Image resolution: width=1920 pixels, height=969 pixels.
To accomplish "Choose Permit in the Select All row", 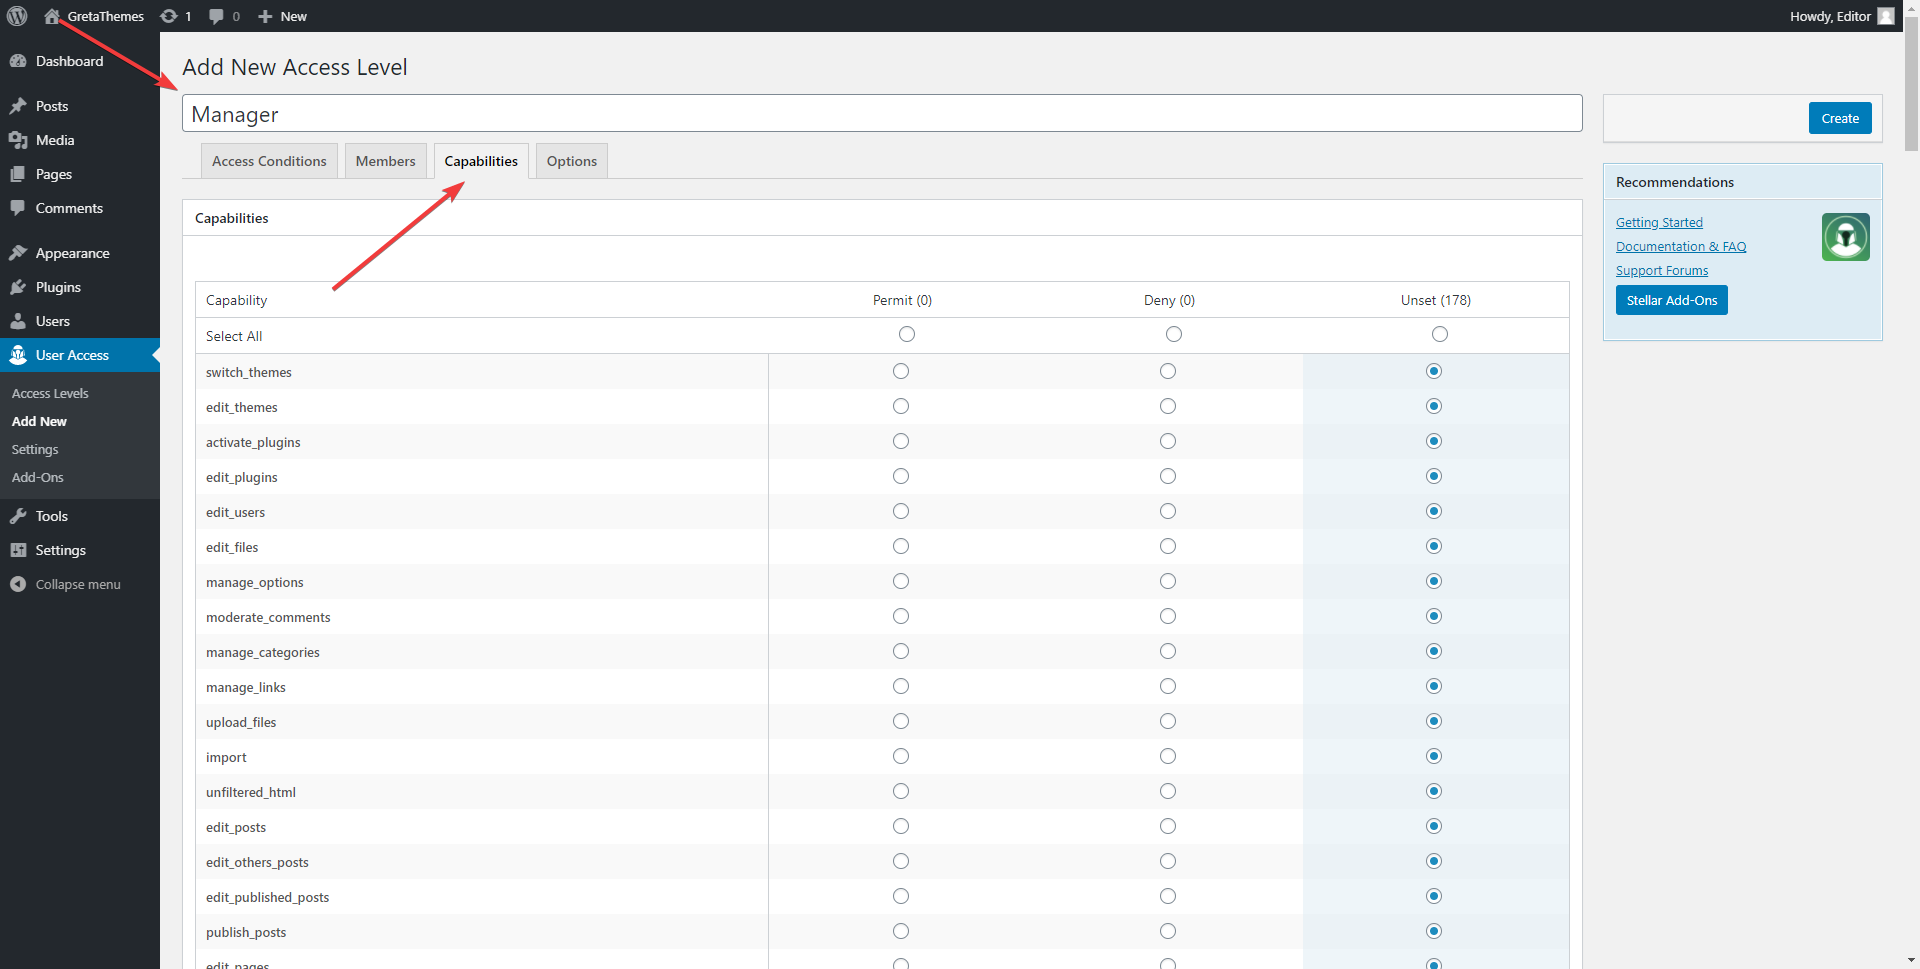I will tap(906, 334).
